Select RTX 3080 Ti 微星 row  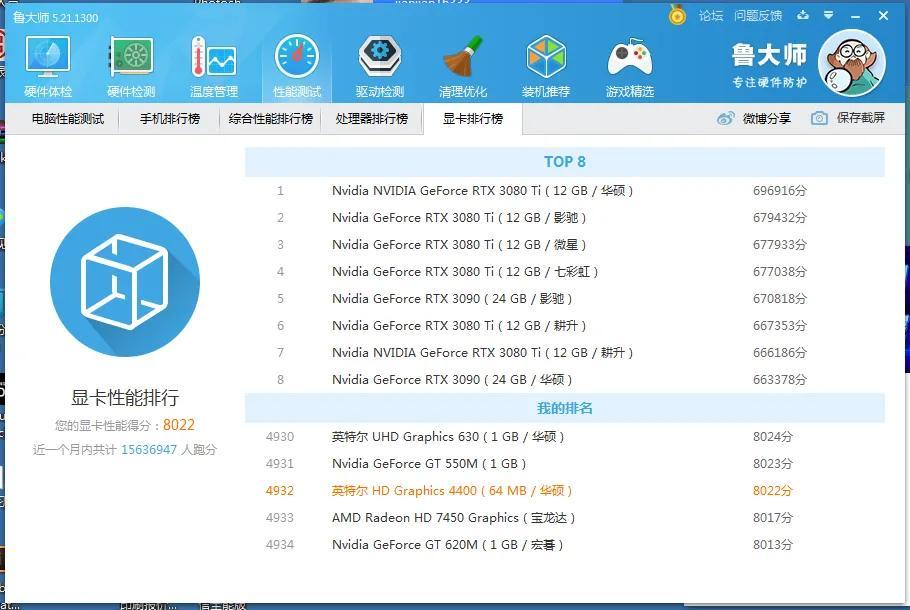565,245
